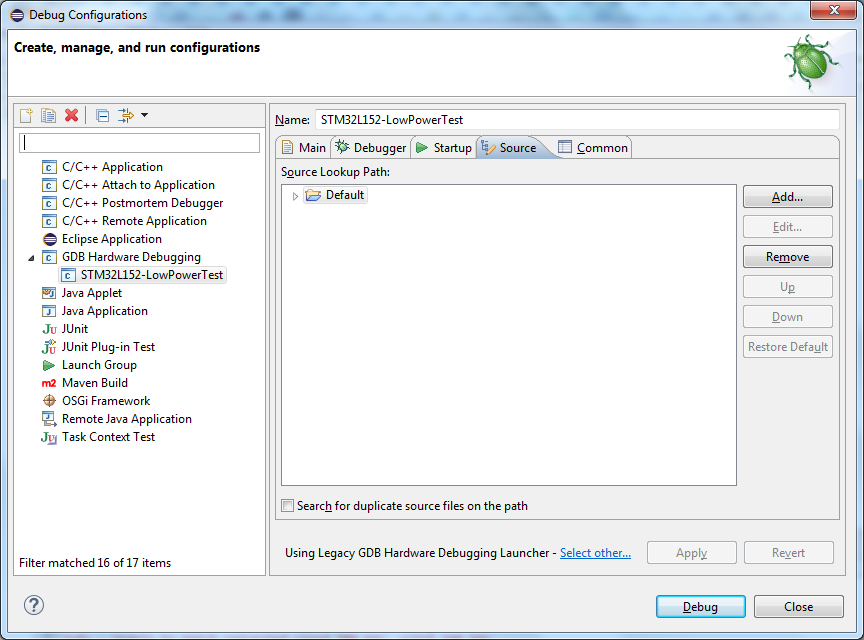Click the Duplicate launch configuration icon
This screenshot has height=640, width=864.
(48, 115)
